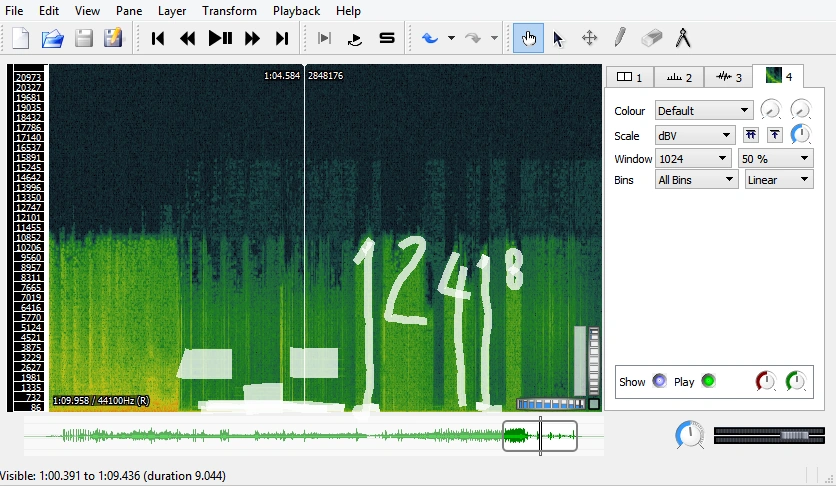Select the arrow Select tool
Image resolution: width=836 pixels, height=486 pixels.
[558, 39]
